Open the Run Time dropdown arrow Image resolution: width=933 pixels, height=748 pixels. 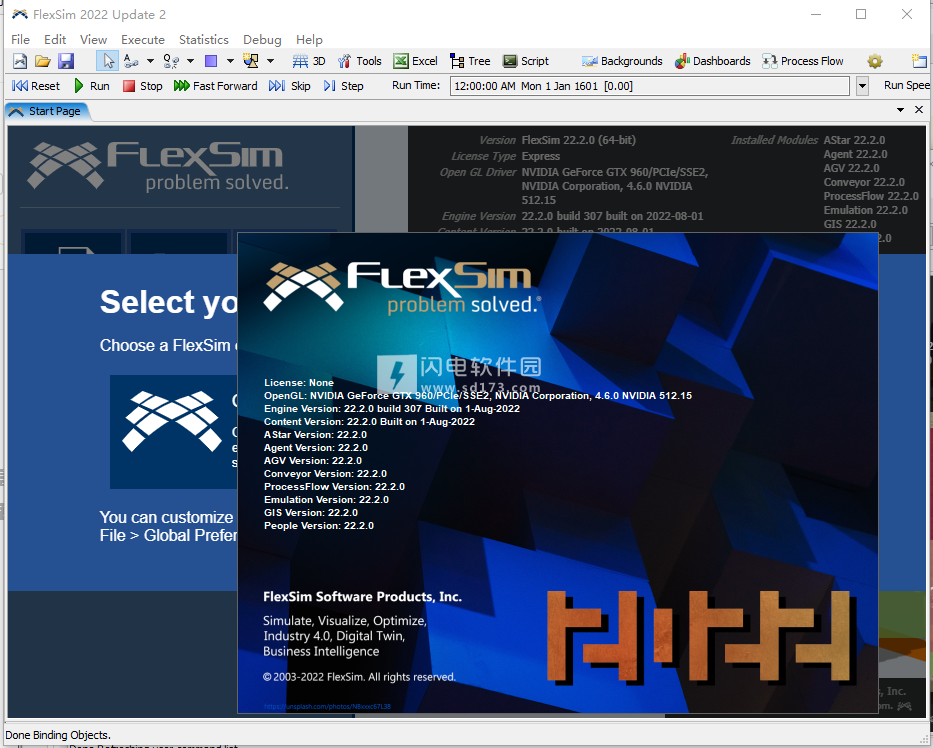tap(862, 86)
